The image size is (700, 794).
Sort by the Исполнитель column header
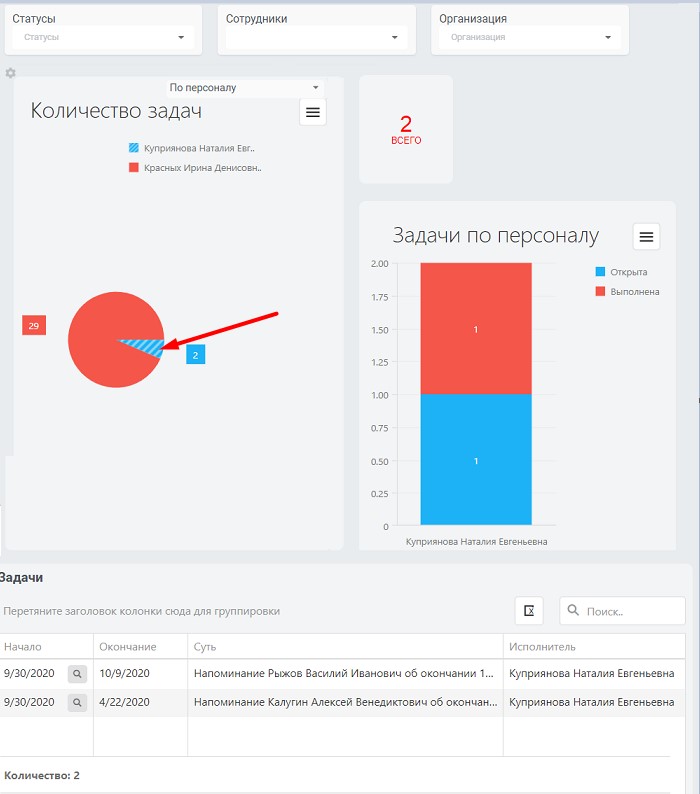point(542,647)
